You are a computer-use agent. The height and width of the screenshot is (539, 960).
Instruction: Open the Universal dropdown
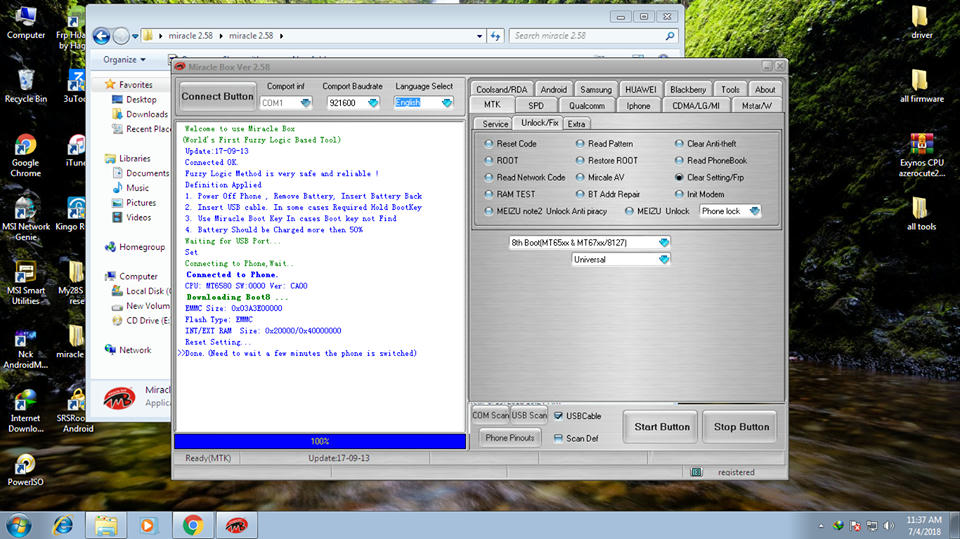point(664,260)
